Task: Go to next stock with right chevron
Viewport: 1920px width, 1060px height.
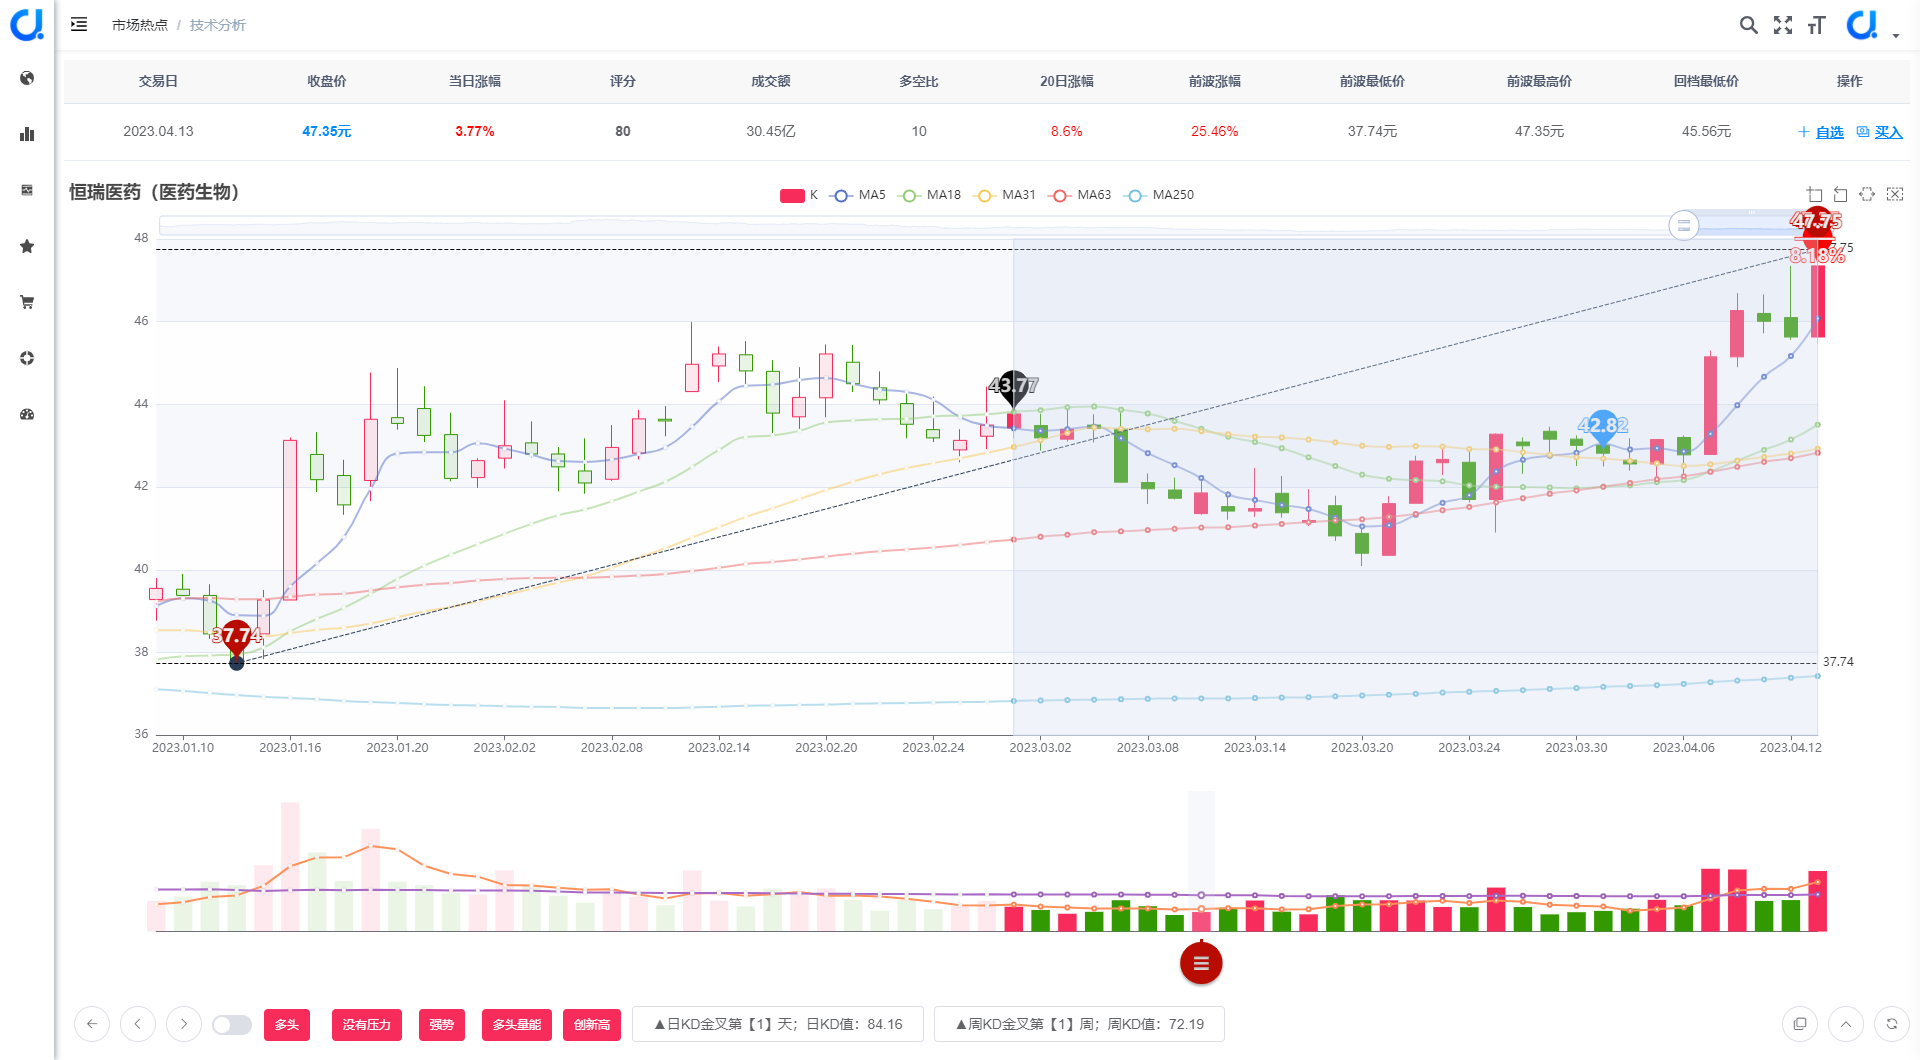Action: coord(184,1024)
